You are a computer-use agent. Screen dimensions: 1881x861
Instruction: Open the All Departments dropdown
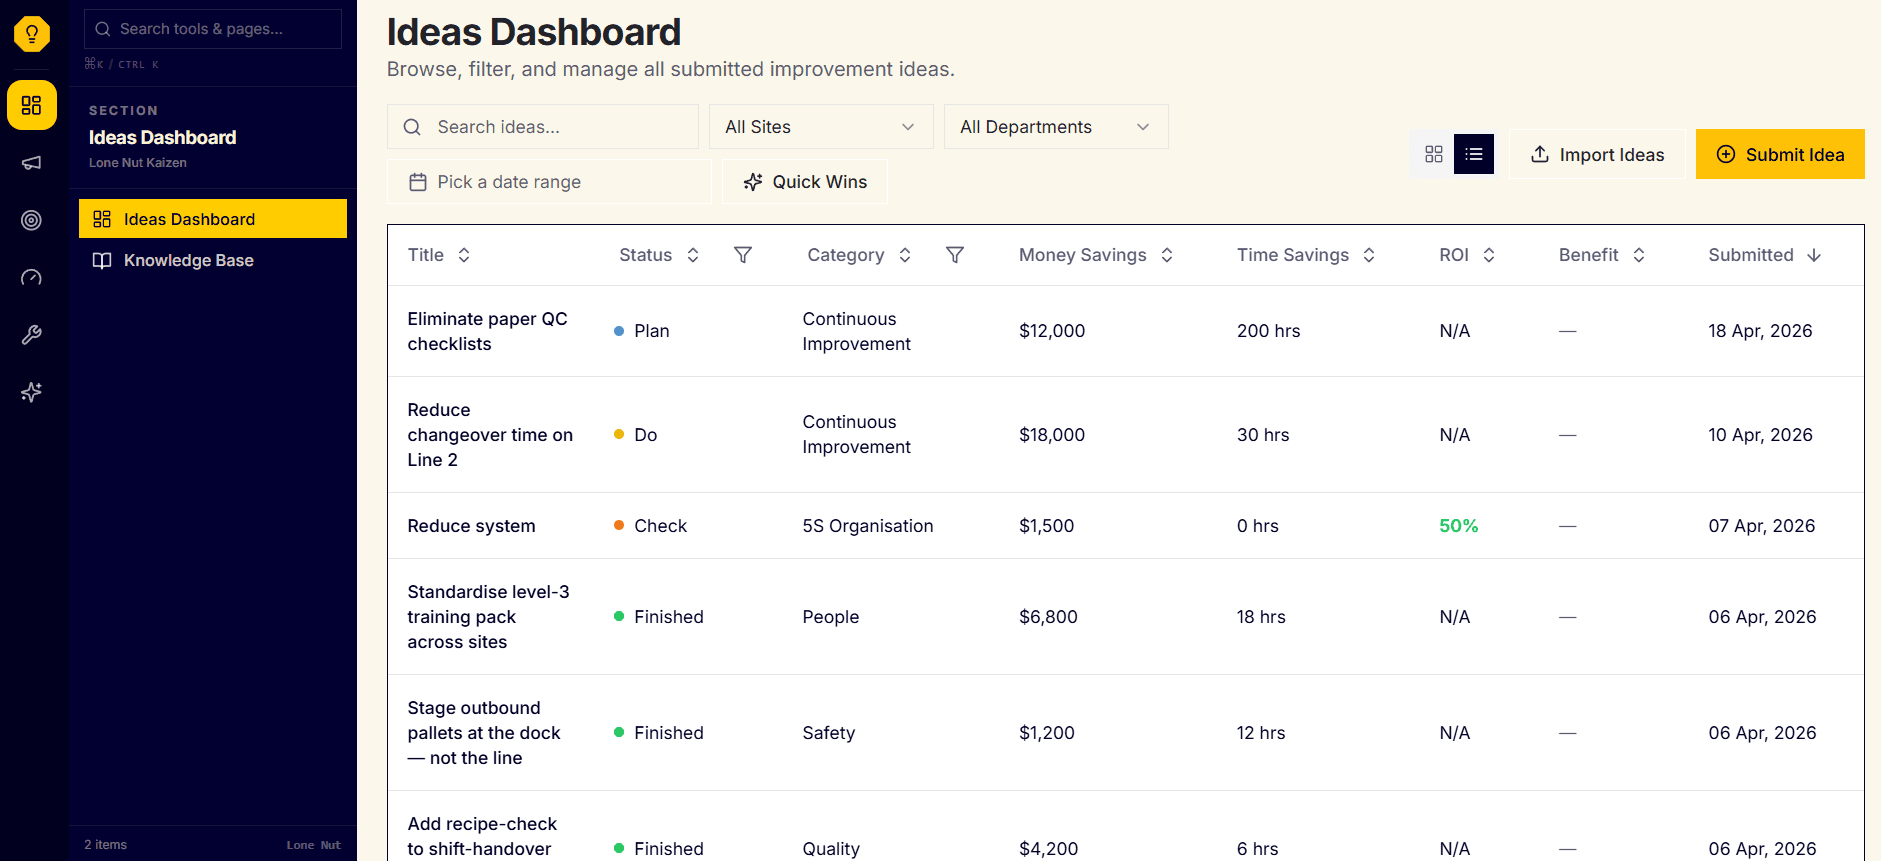1056,127
